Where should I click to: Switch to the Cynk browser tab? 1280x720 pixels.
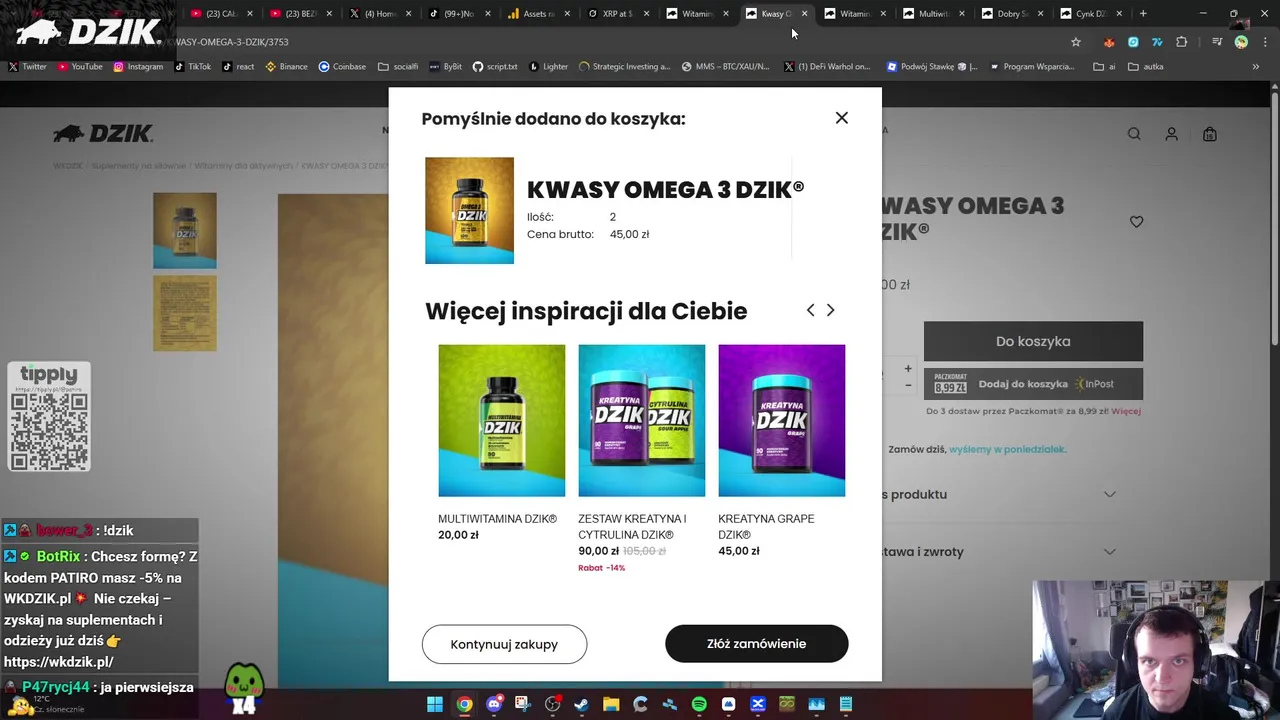(1092, 14)
